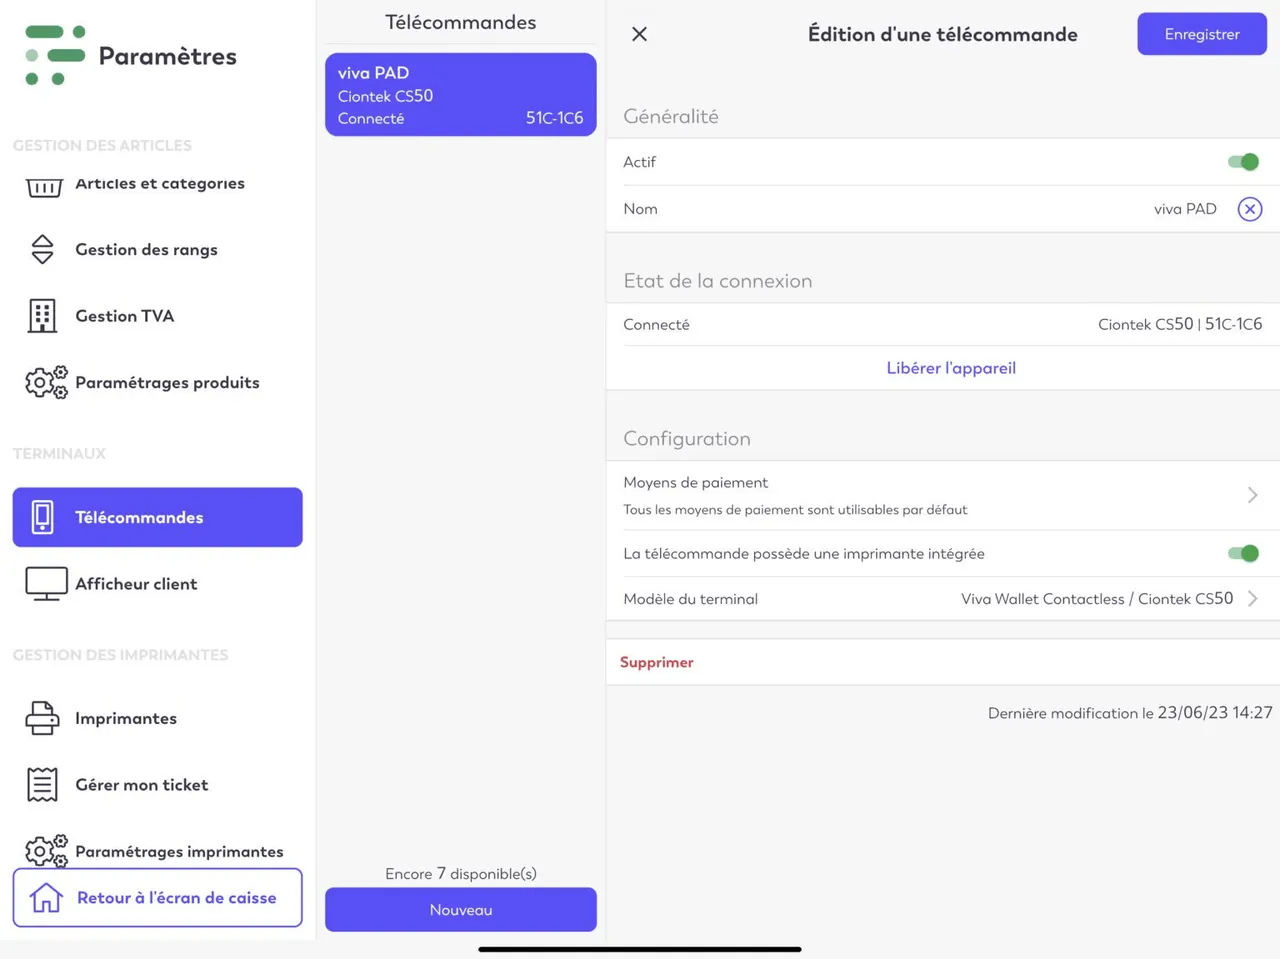Toggle the Actif switch off
Viewport: 1280px width, 959px height.
point(1243,162)
